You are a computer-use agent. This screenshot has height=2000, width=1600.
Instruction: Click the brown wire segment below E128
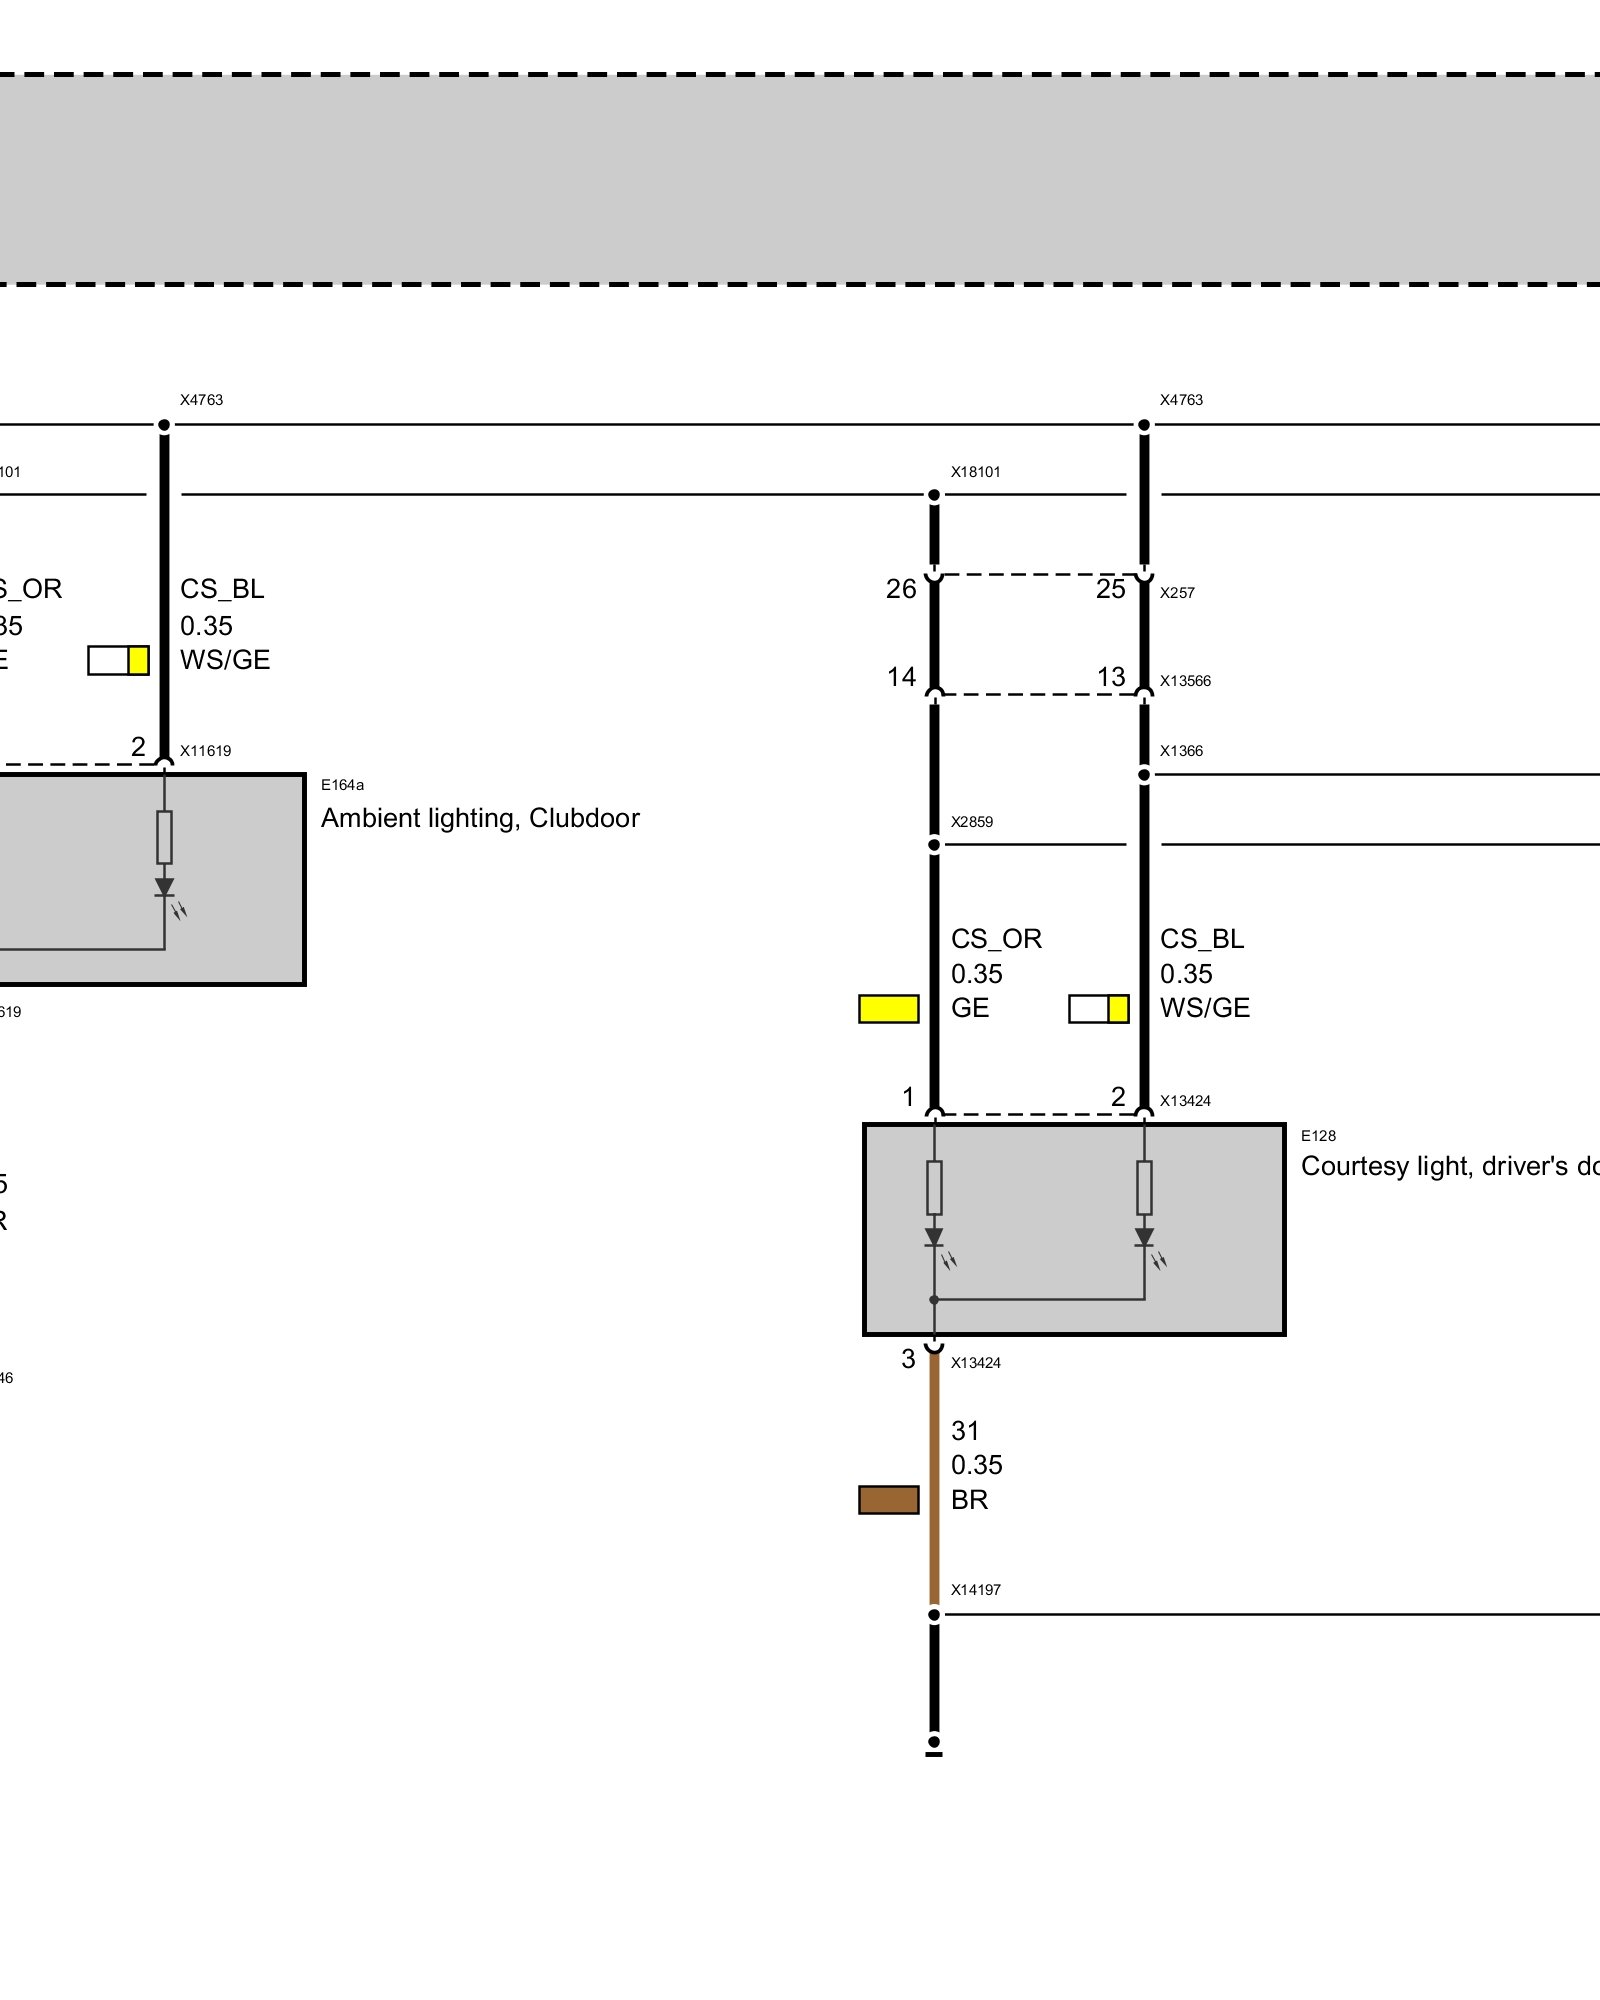934,1480
